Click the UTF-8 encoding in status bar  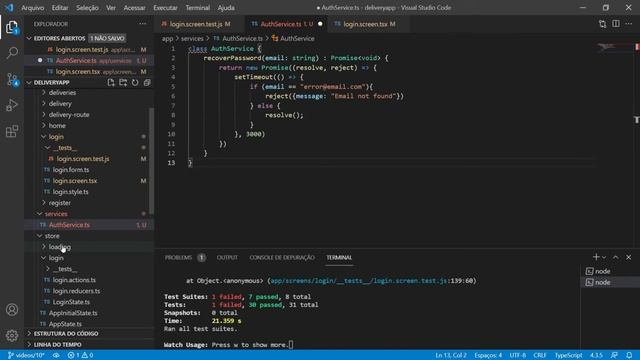point(518,355)
